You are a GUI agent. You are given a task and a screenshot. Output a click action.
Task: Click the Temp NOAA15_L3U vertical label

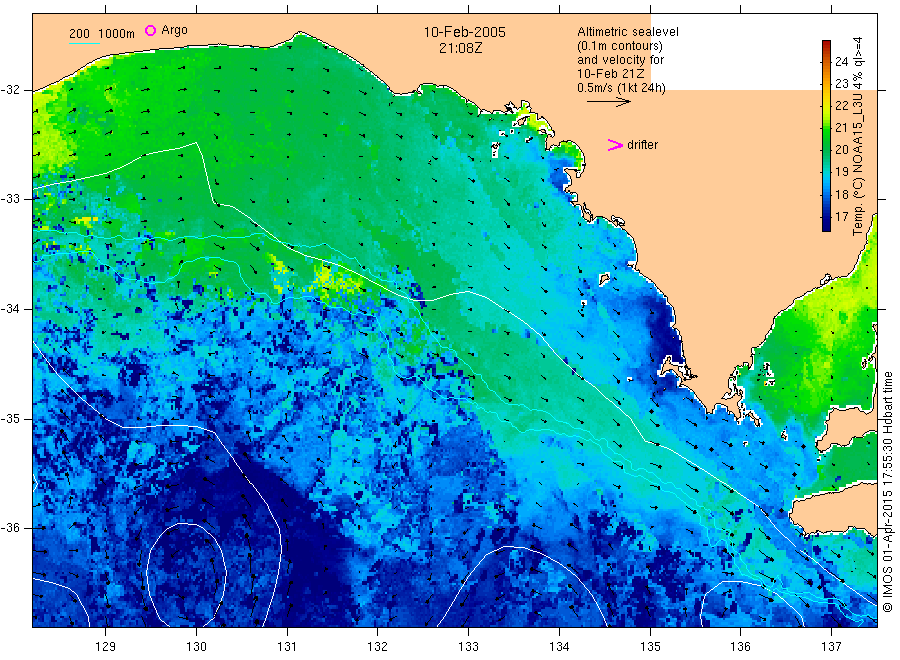[x=858, y=137]
